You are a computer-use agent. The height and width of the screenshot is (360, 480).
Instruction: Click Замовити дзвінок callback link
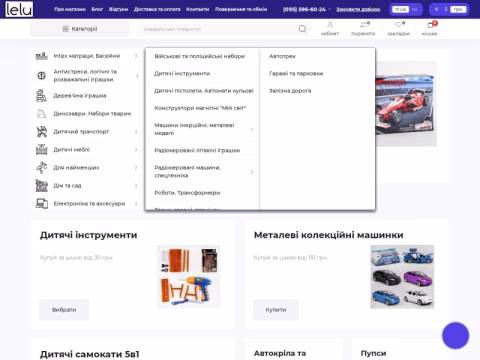(x=358, y=9)
